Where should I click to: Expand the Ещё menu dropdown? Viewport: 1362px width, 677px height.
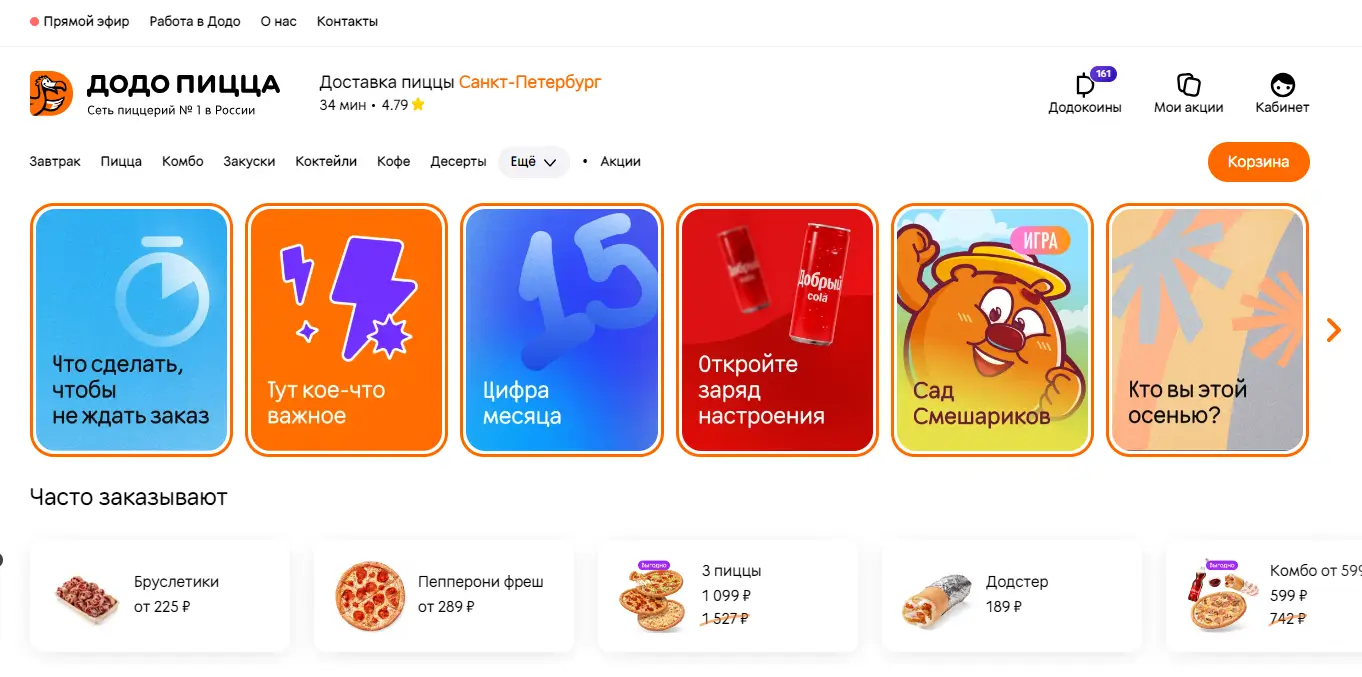click(x=534, y=162)
